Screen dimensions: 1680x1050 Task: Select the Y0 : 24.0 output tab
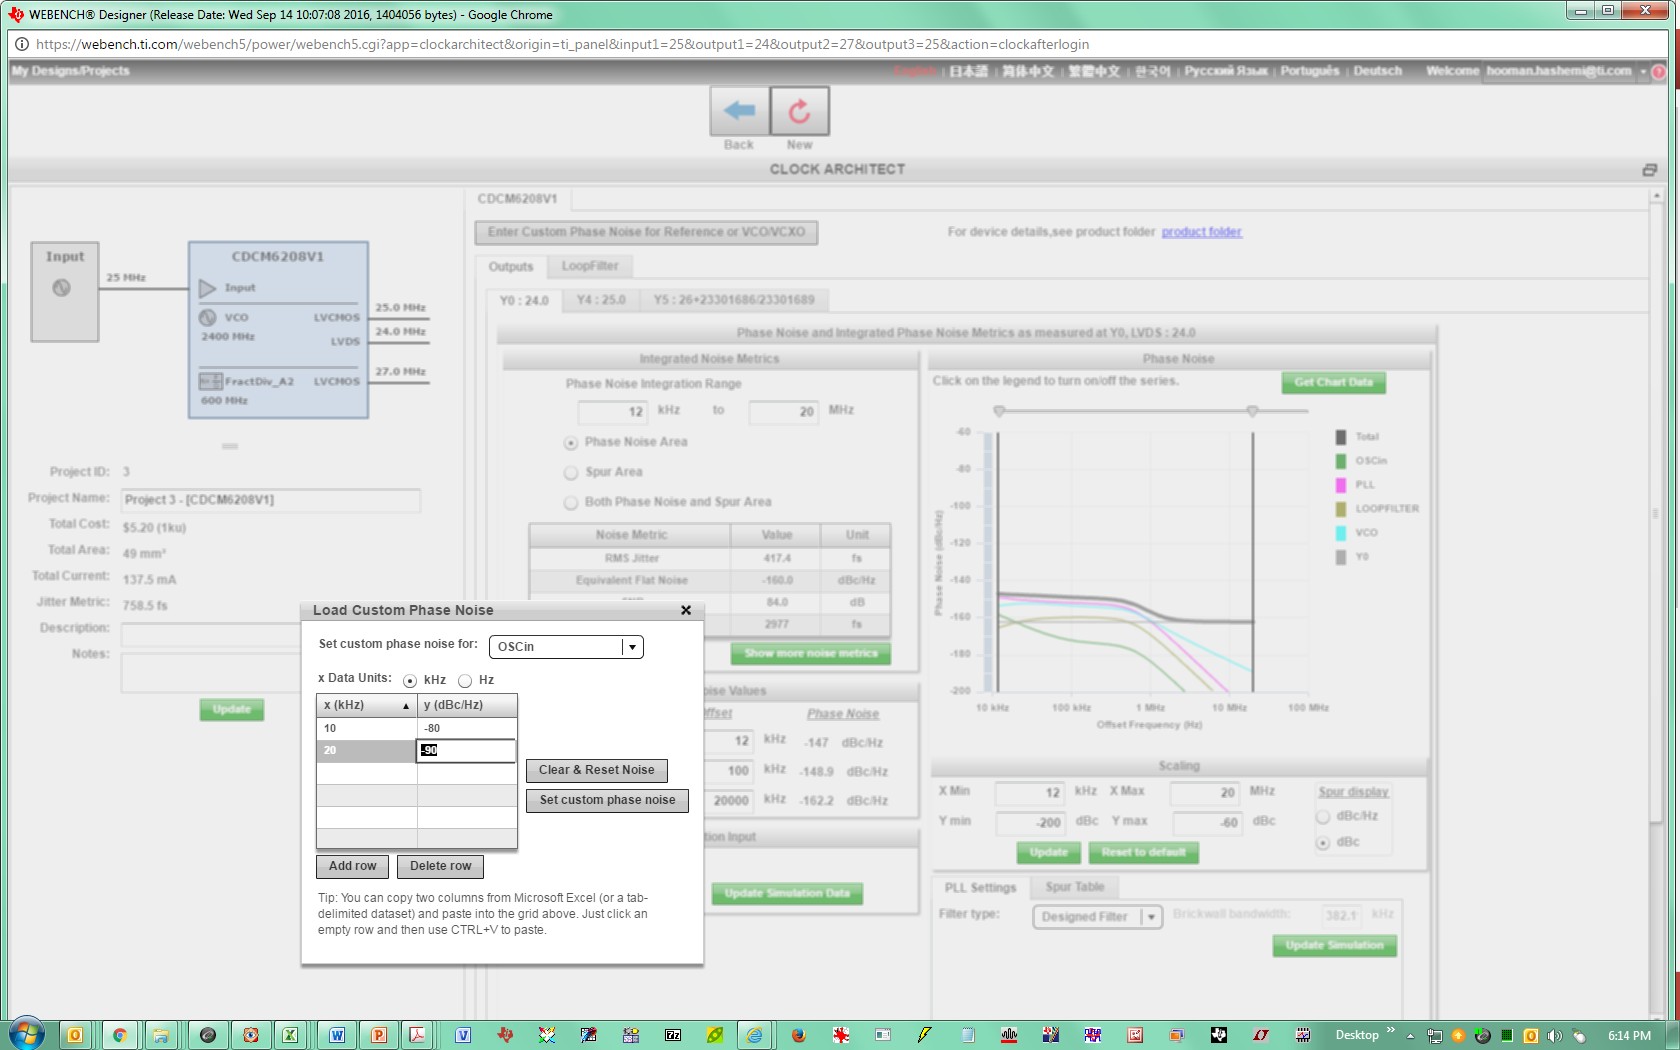pyautogui.click(x=524, y=301)
